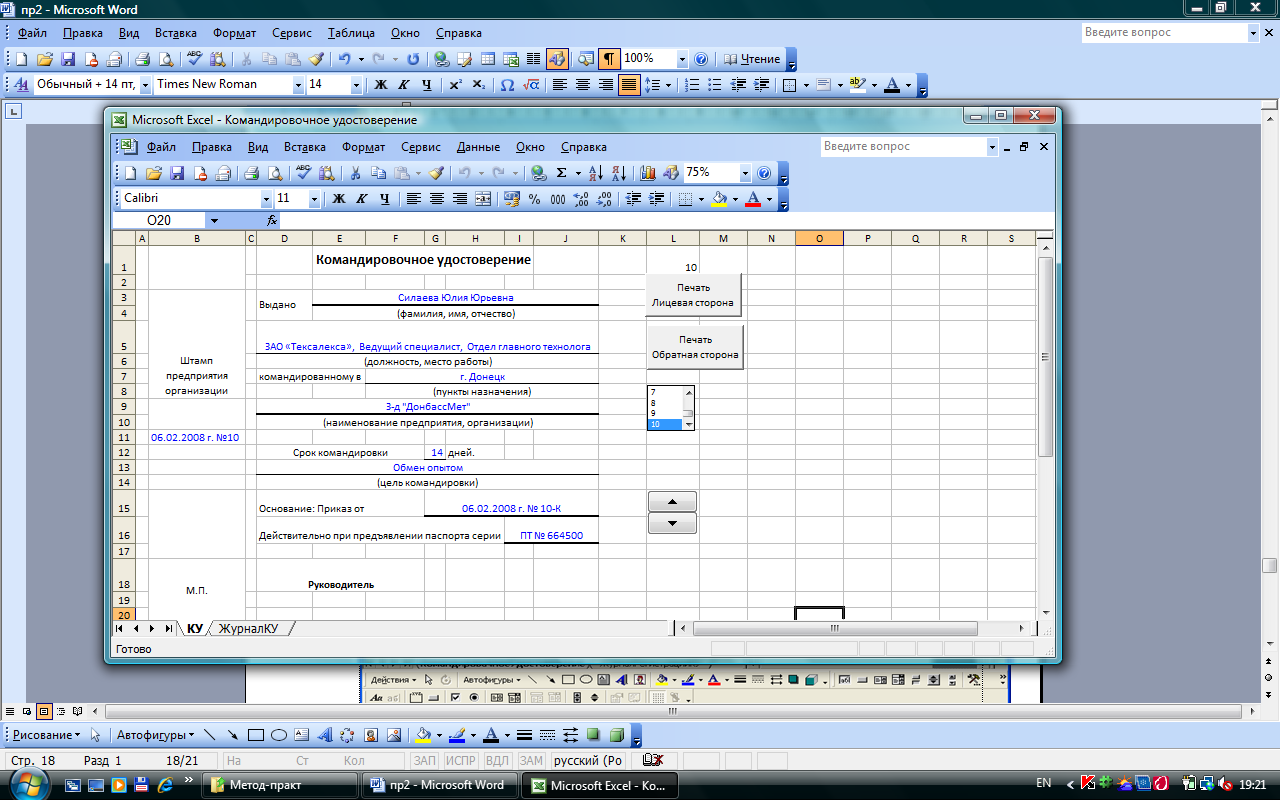The image size is (1280, 800).
Task: Open Excel's Вставка menu
Action: [305, 147]
